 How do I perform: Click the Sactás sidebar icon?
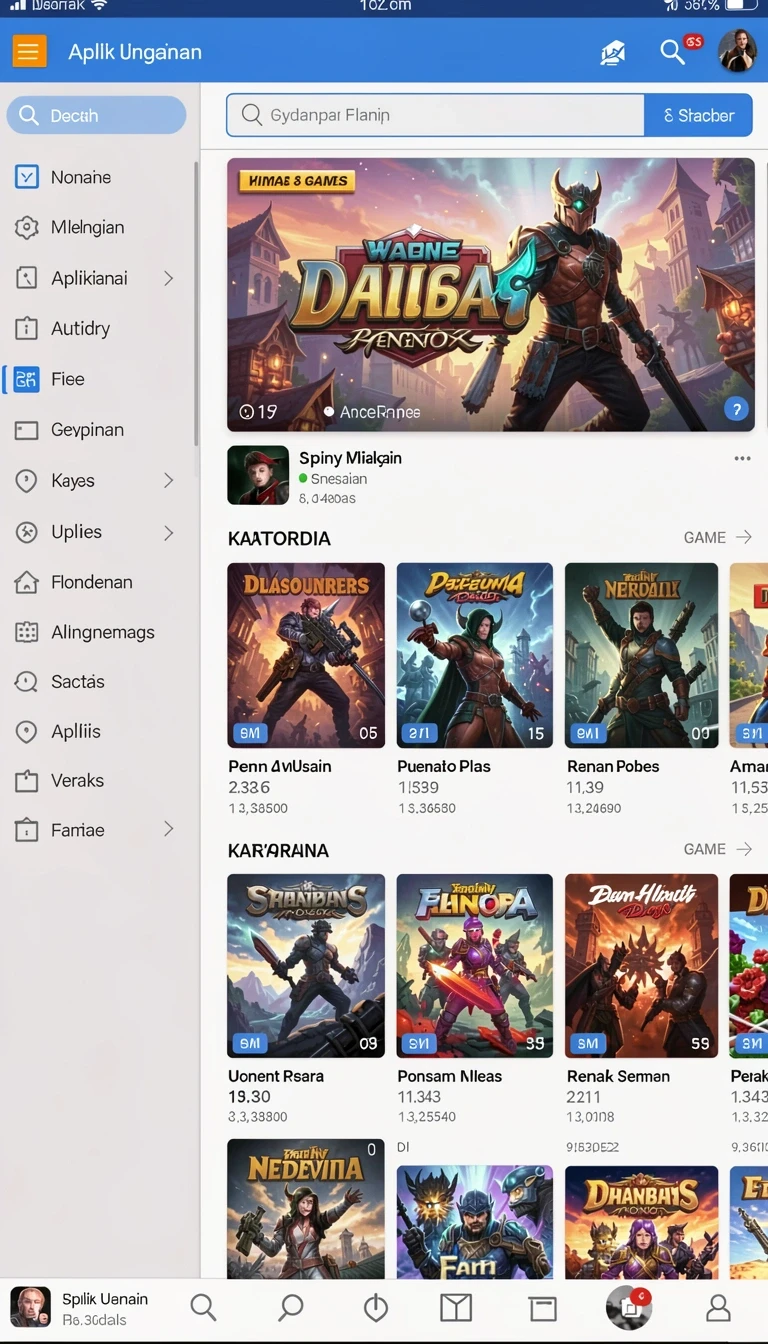[27, 682]
